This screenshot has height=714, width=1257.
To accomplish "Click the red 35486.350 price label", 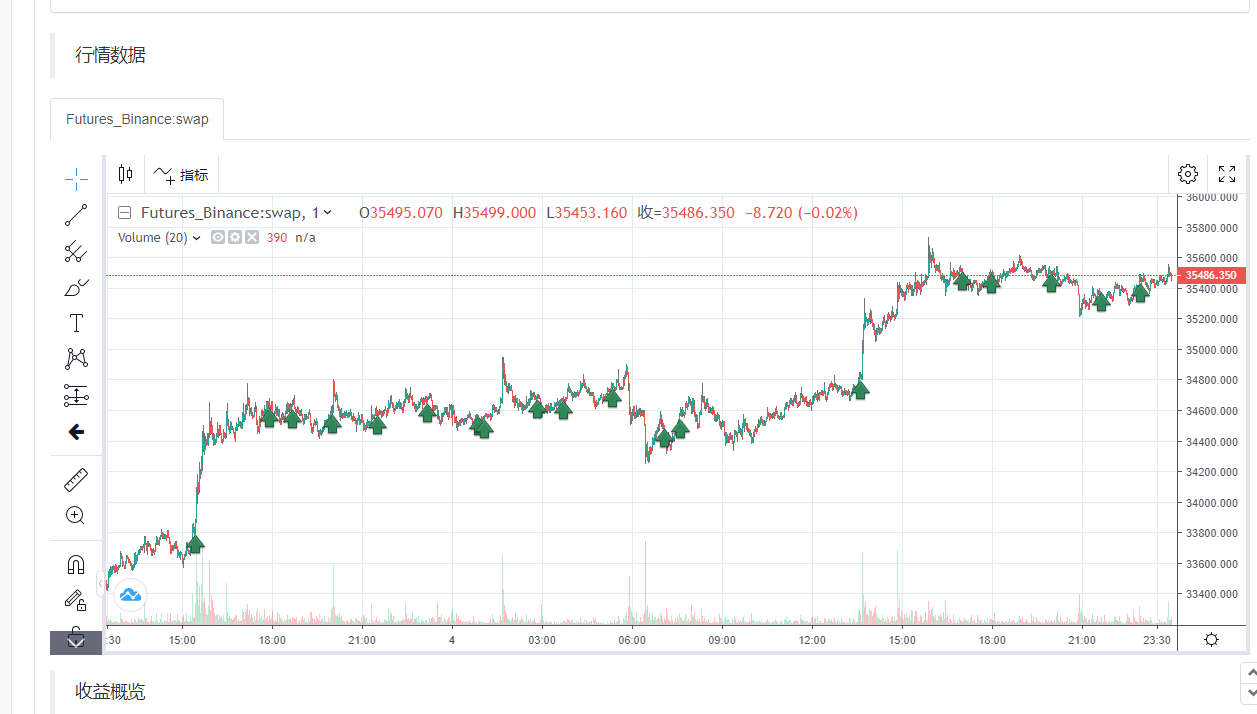I will tap(1211, 275).
